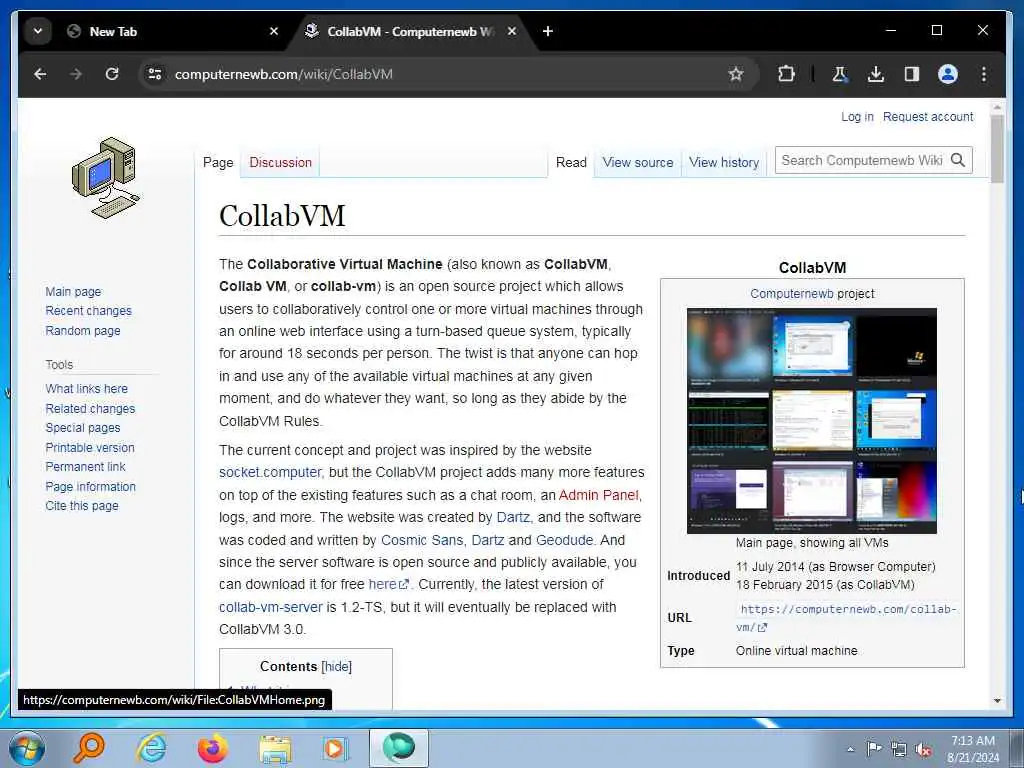Open the Geodude link
This screenshot has height=768, width=1024.
coord(564,540)
